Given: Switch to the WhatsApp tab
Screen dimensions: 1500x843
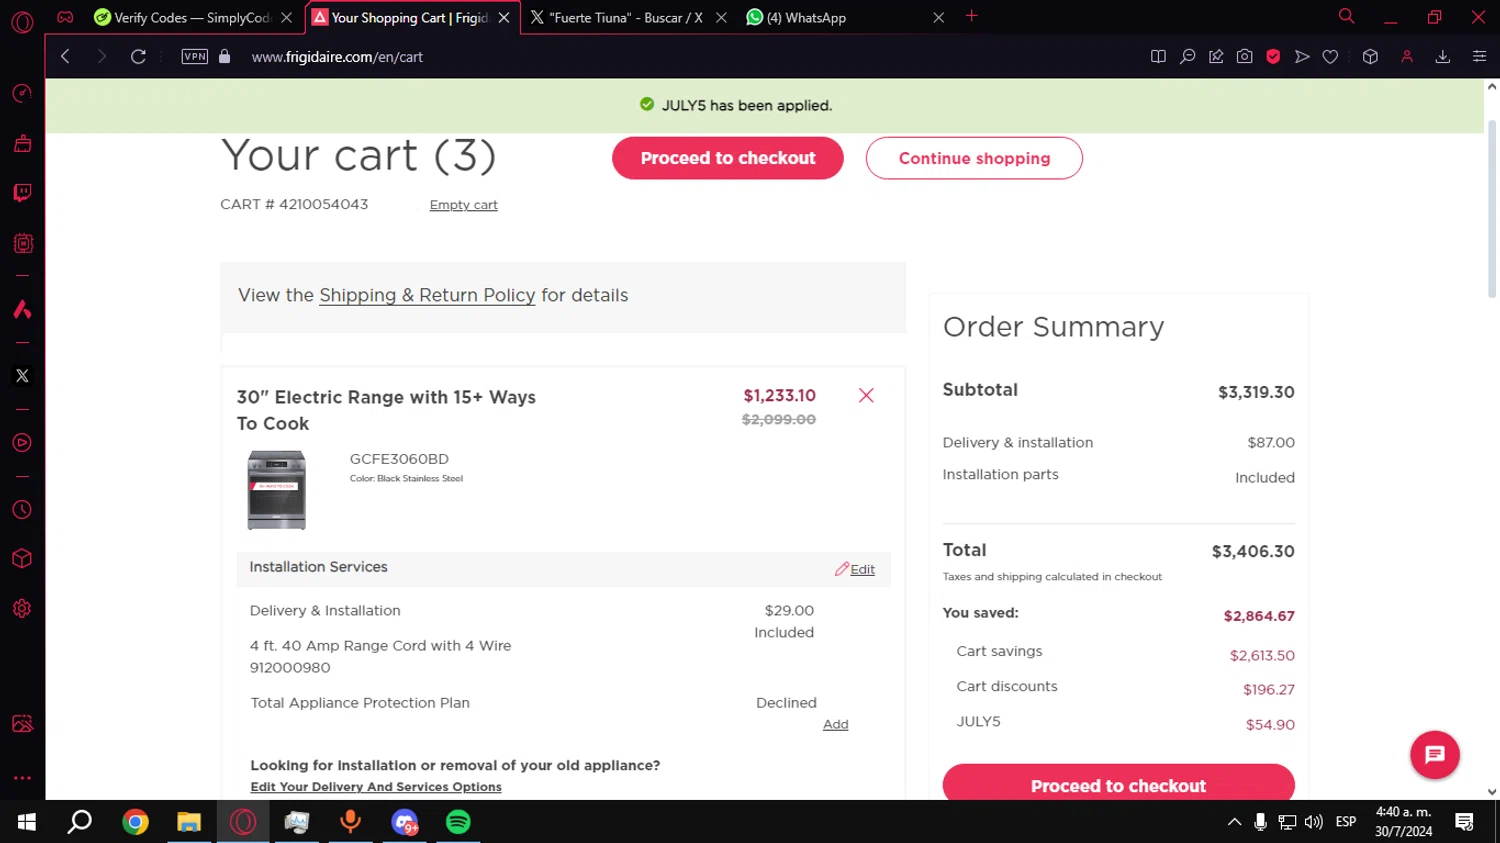Looking at the screenshot, I should click(846, 18).
